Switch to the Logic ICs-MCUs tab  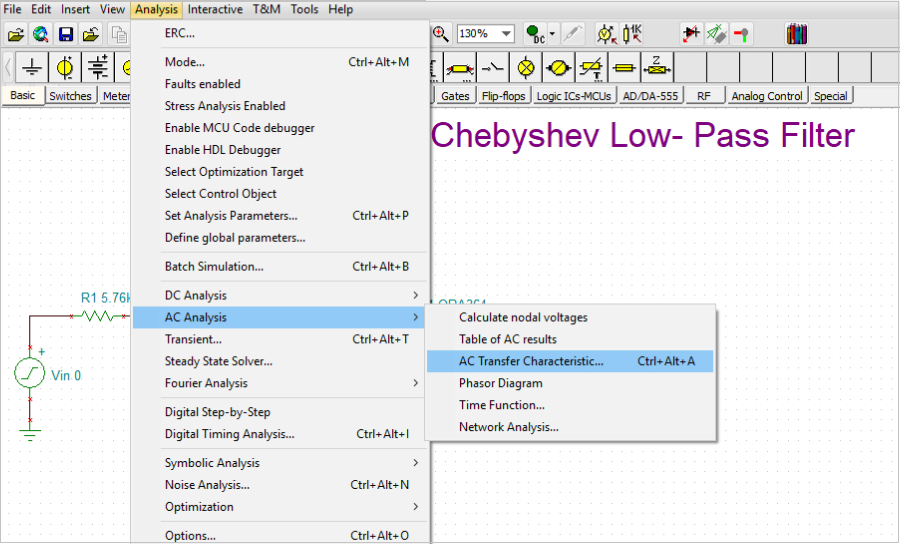click(574, 96)
